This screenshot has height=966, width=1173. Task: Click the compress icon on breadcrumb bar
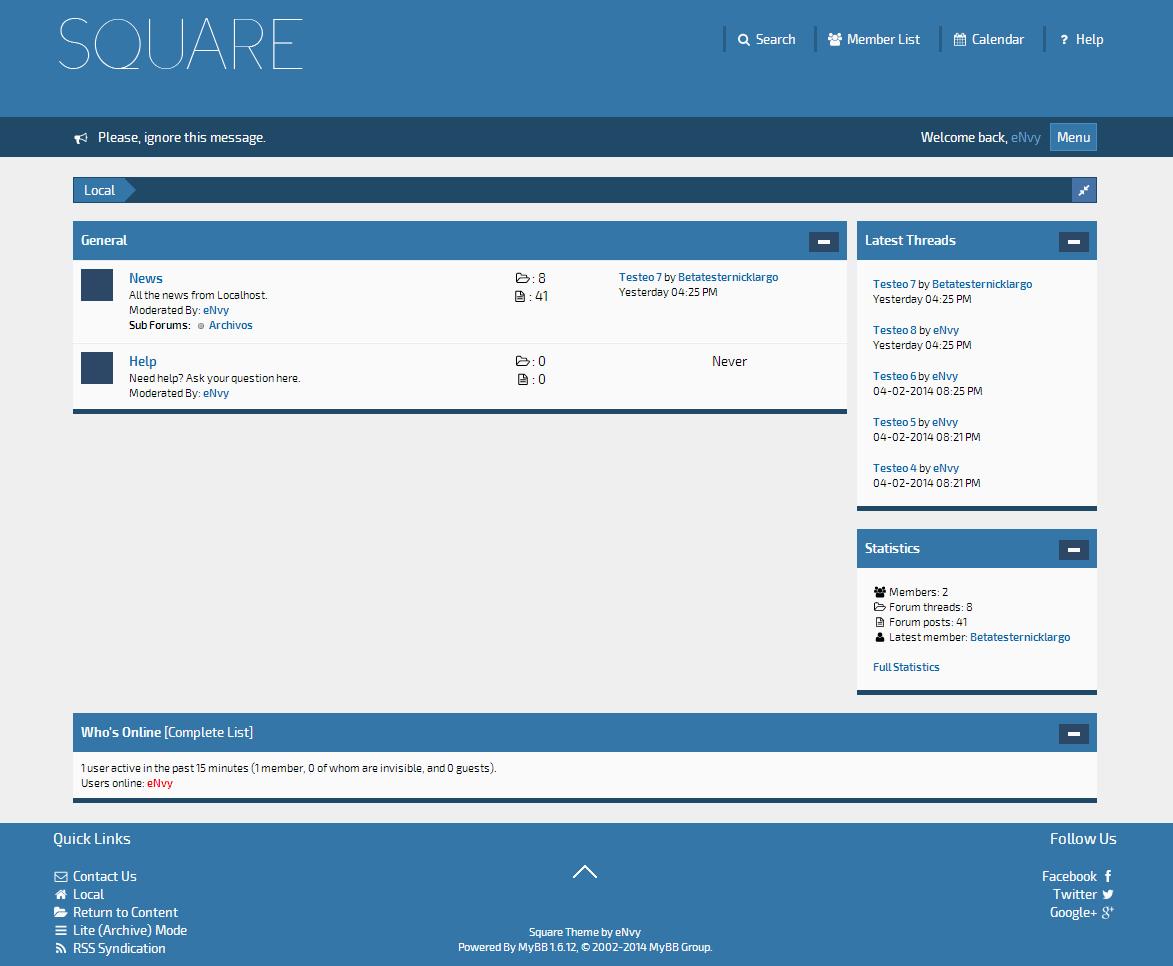(x=1084, y=190)
